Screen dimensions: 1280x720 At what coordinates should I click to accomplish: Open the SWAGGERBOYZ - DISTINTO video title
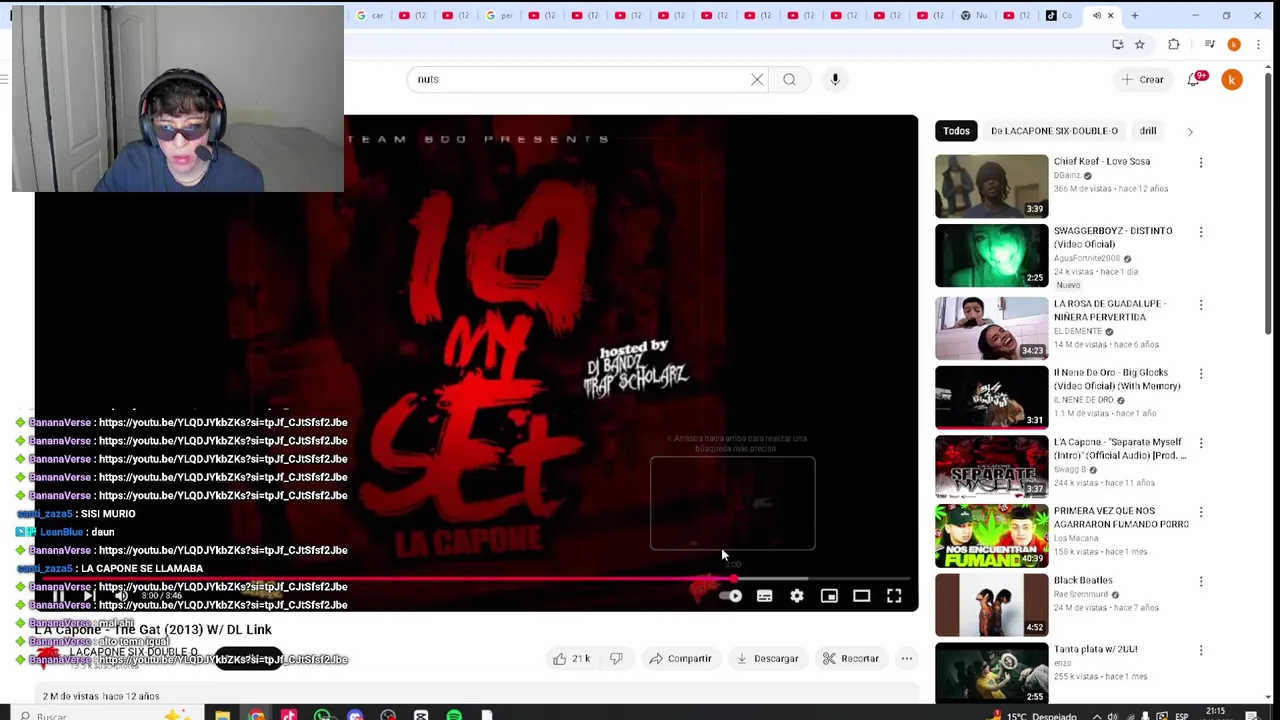click(x=1112, y=237)
